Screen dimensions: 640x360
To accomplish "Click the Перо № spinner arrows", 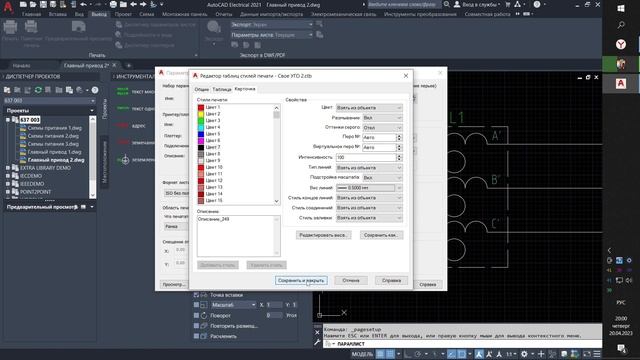I will (x=399, y=138).
